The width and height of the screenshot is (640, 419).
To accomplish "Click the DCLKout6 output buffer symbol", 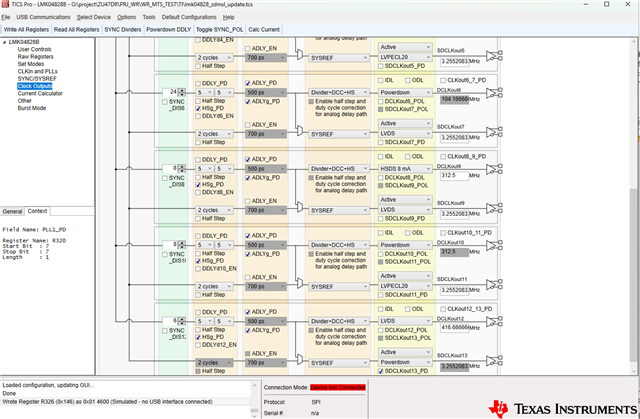I will (x=494, y=93).
